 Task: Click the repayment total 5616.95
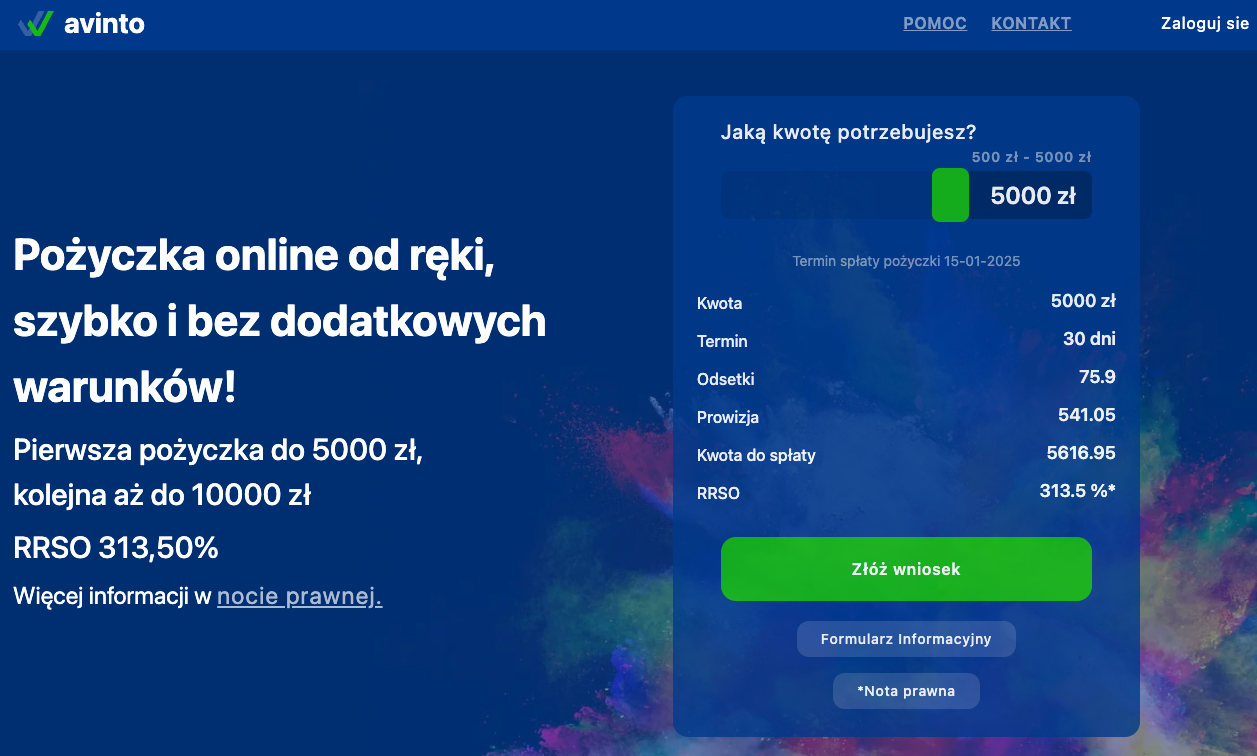[1081, 453]
